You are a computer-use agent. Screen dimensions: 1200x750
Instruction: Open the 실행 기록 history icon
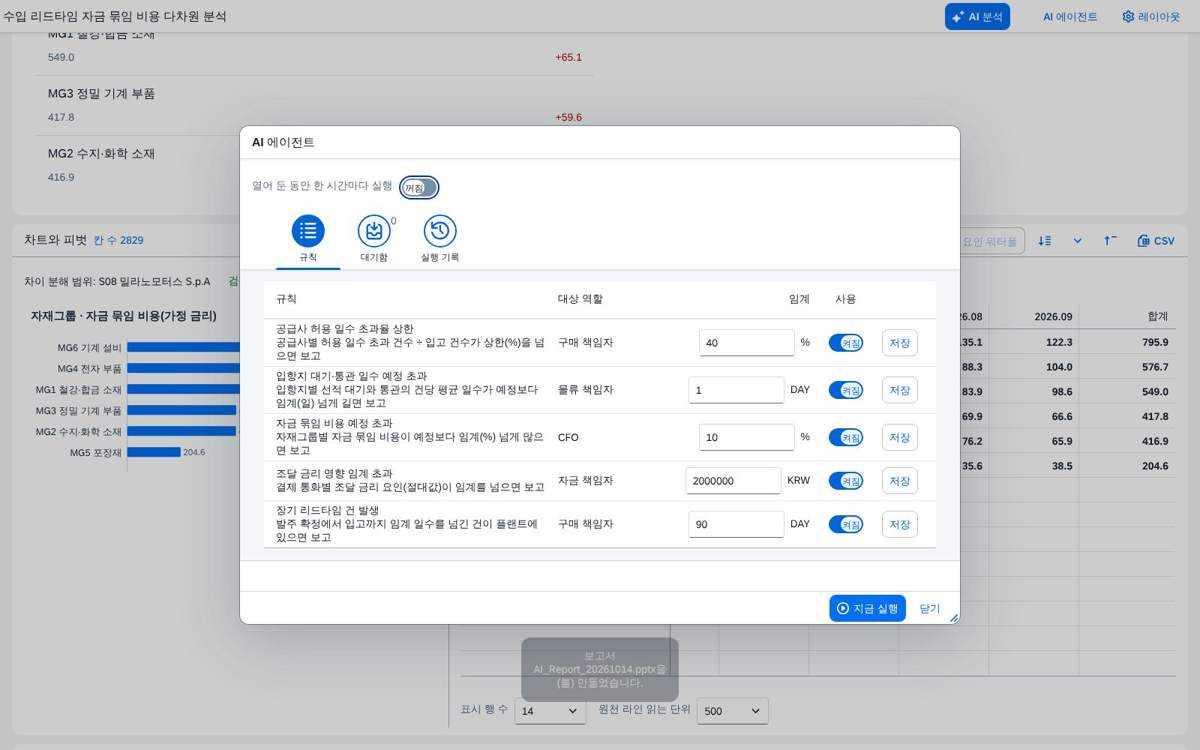pyautogui.click(x=440, y=231)
